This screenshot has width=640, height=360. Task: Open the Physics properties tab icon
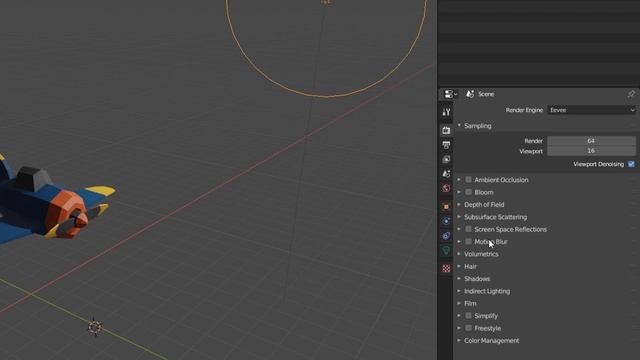click(446, 221)
